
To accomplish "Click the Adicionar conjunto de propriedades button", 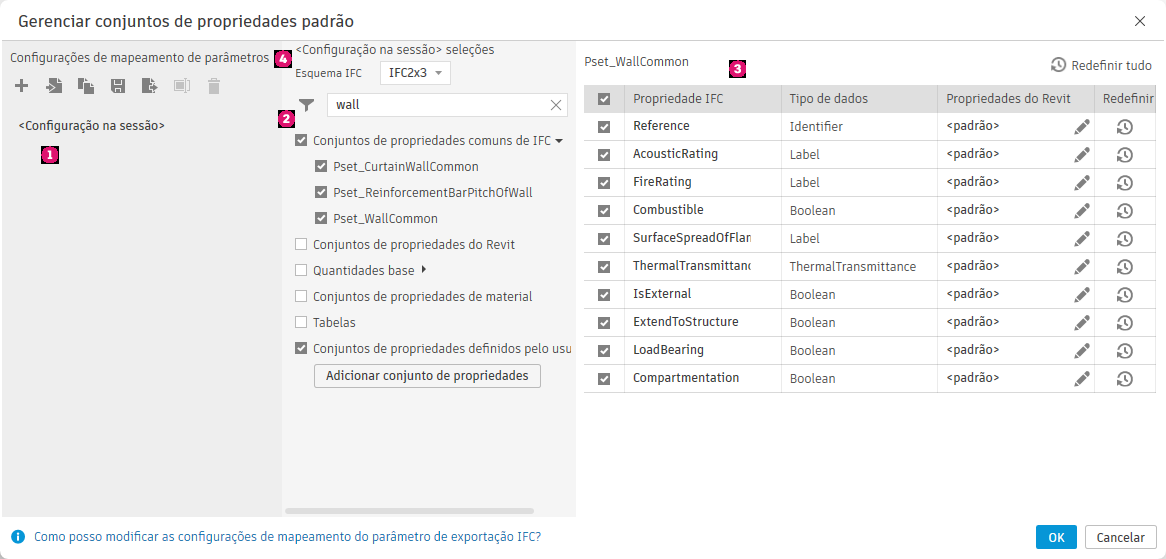I will pyautogui.click(x=427, y=376).
